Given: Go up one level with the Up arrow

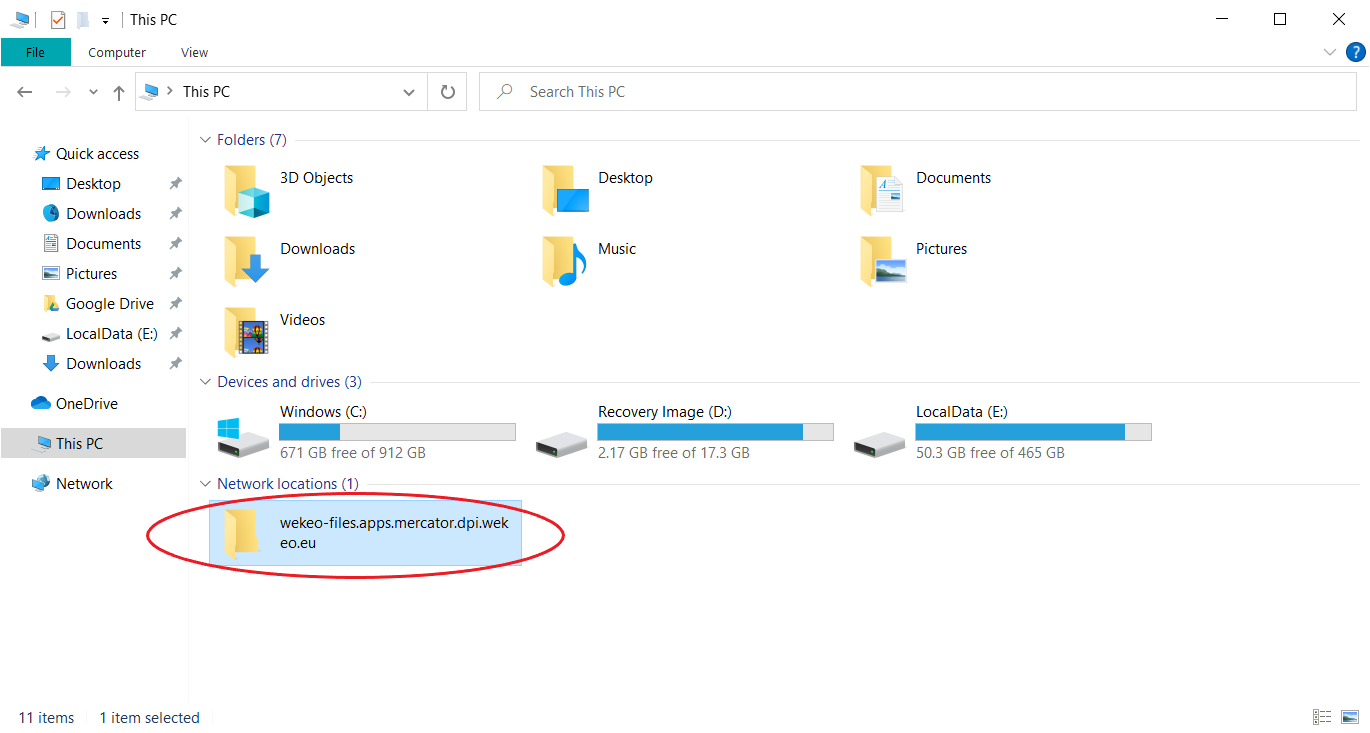Looking at the screenshot, I should 119,92.
